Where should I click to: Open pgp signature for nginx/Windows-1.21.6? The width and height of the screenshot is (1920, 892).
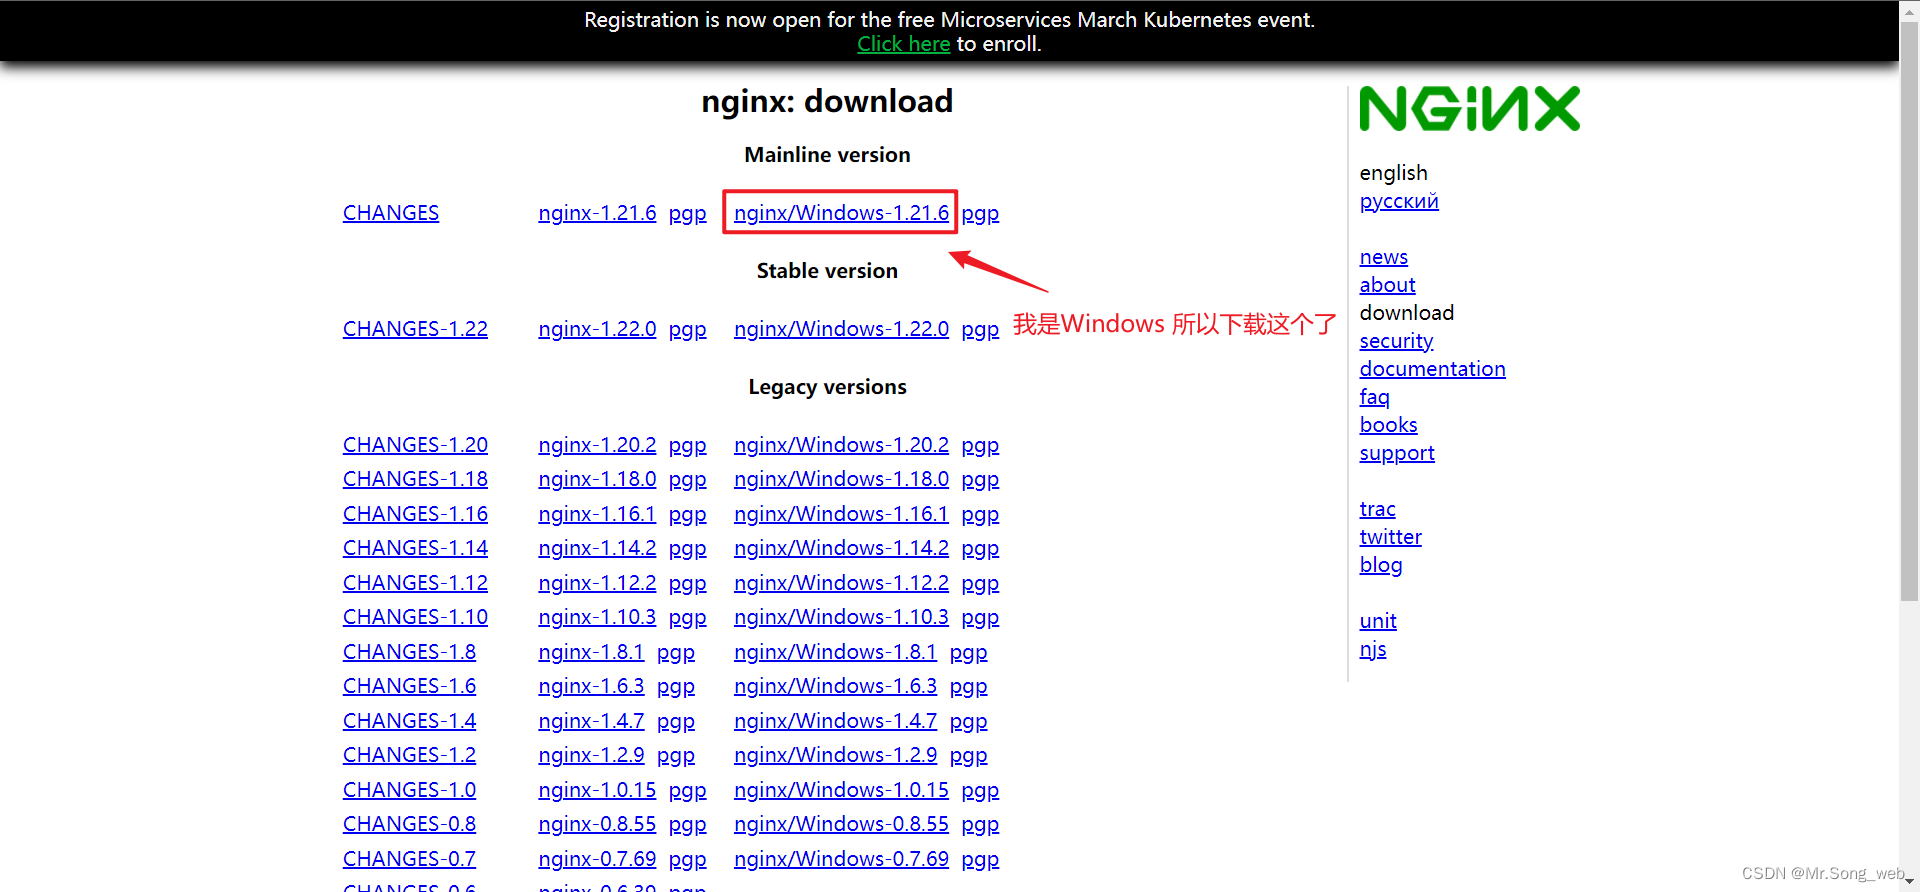(980, 213)
